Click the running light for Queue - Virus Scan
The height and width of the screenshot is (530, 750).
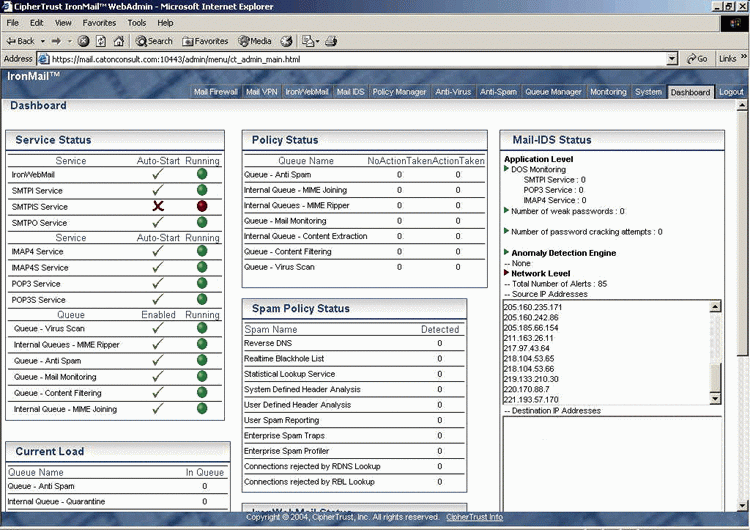click(x=202, y=328)
